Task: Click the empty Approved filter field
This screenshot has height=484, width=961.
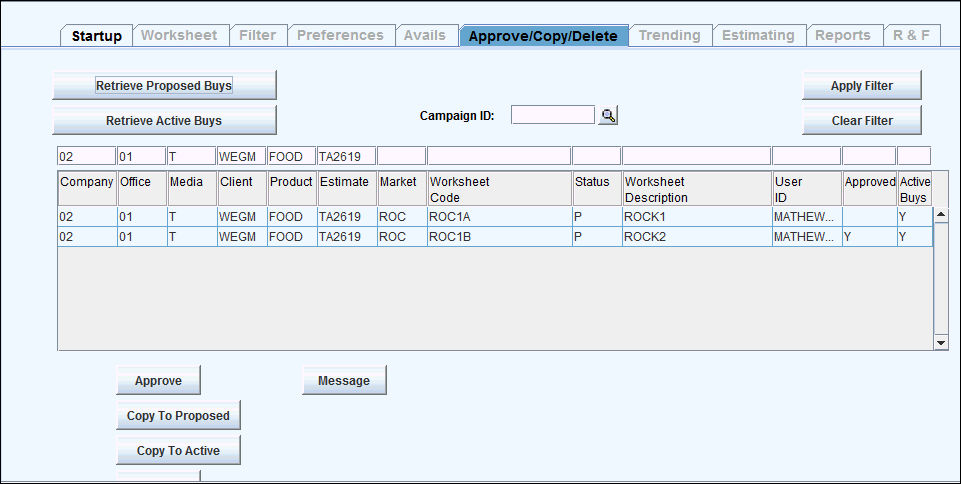Action: click(868, 156)
